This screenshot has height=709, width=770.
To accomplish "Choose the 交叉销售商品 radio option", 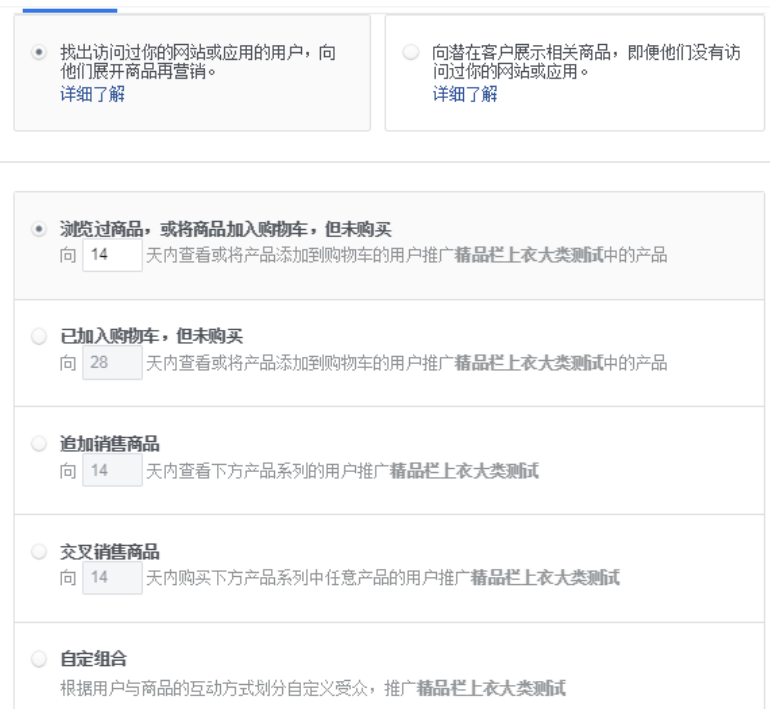I will click(39, 551).
